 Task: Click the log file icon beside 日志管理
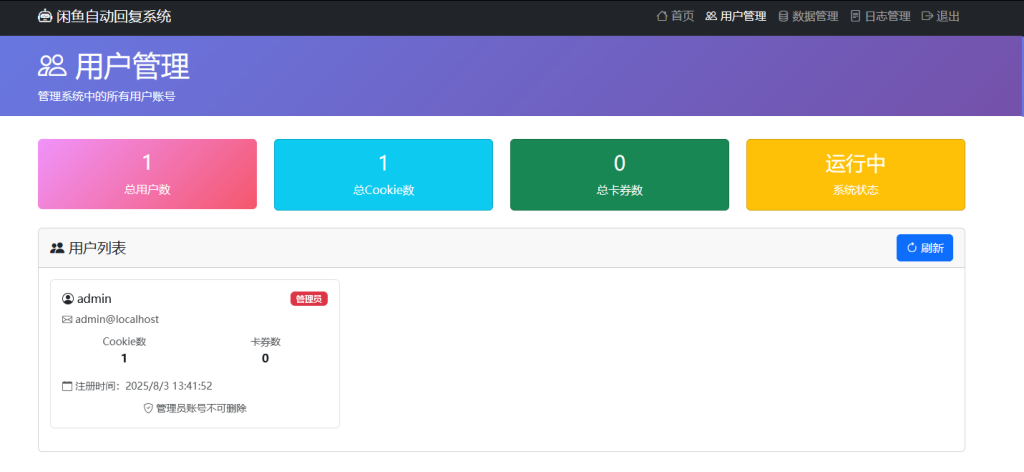855,16
